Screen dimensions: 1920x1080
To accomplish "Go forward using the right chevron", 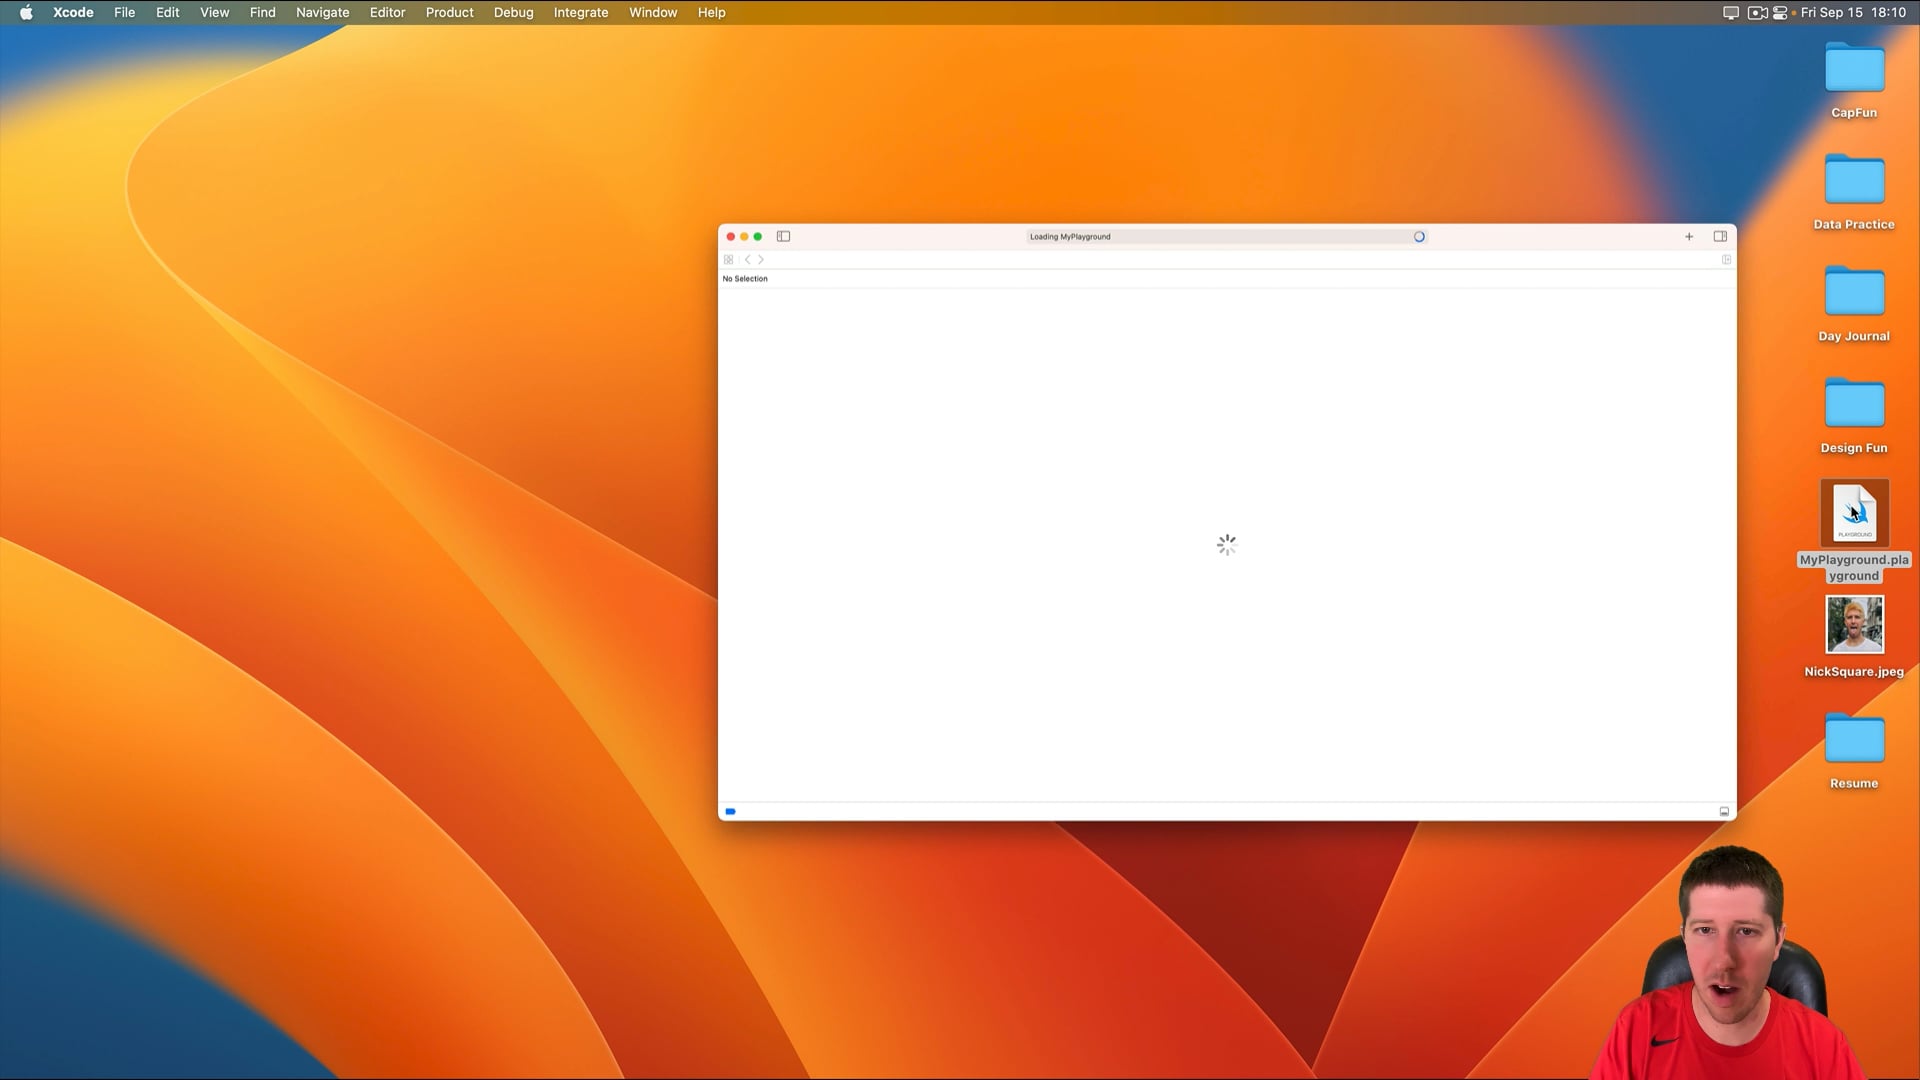I will coord(761,260).
